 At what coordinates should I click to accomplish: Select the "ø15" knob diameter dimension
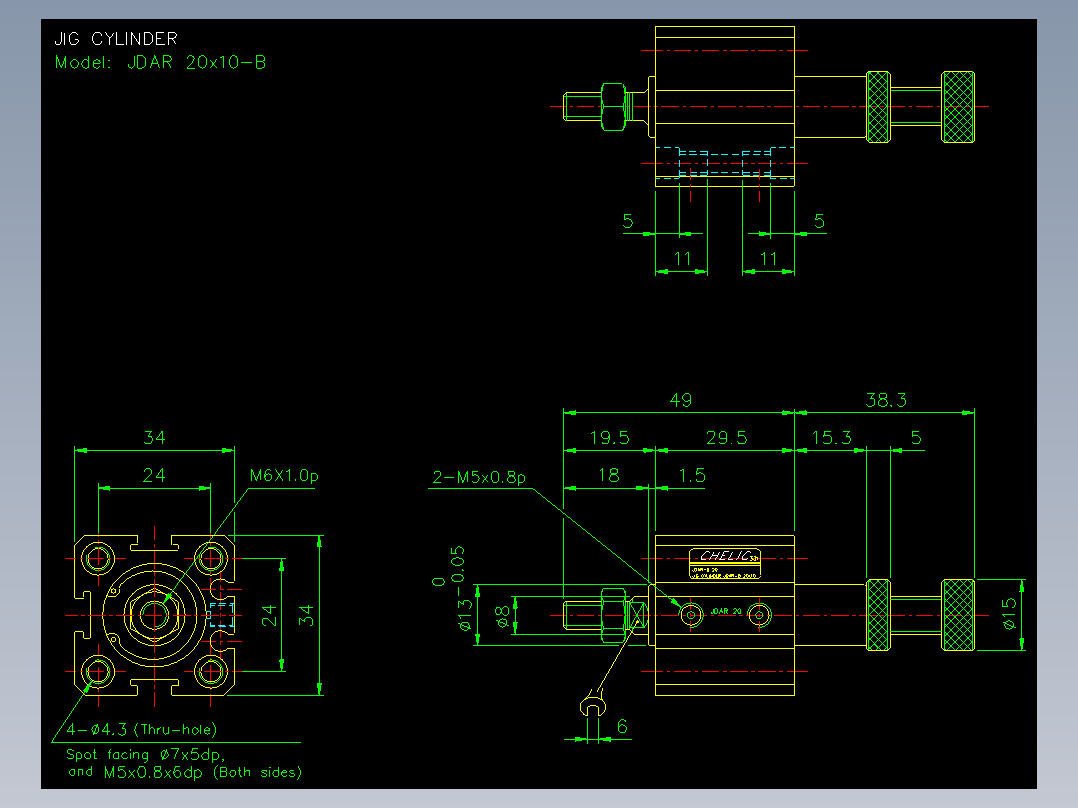click(x=1009, y=613)
